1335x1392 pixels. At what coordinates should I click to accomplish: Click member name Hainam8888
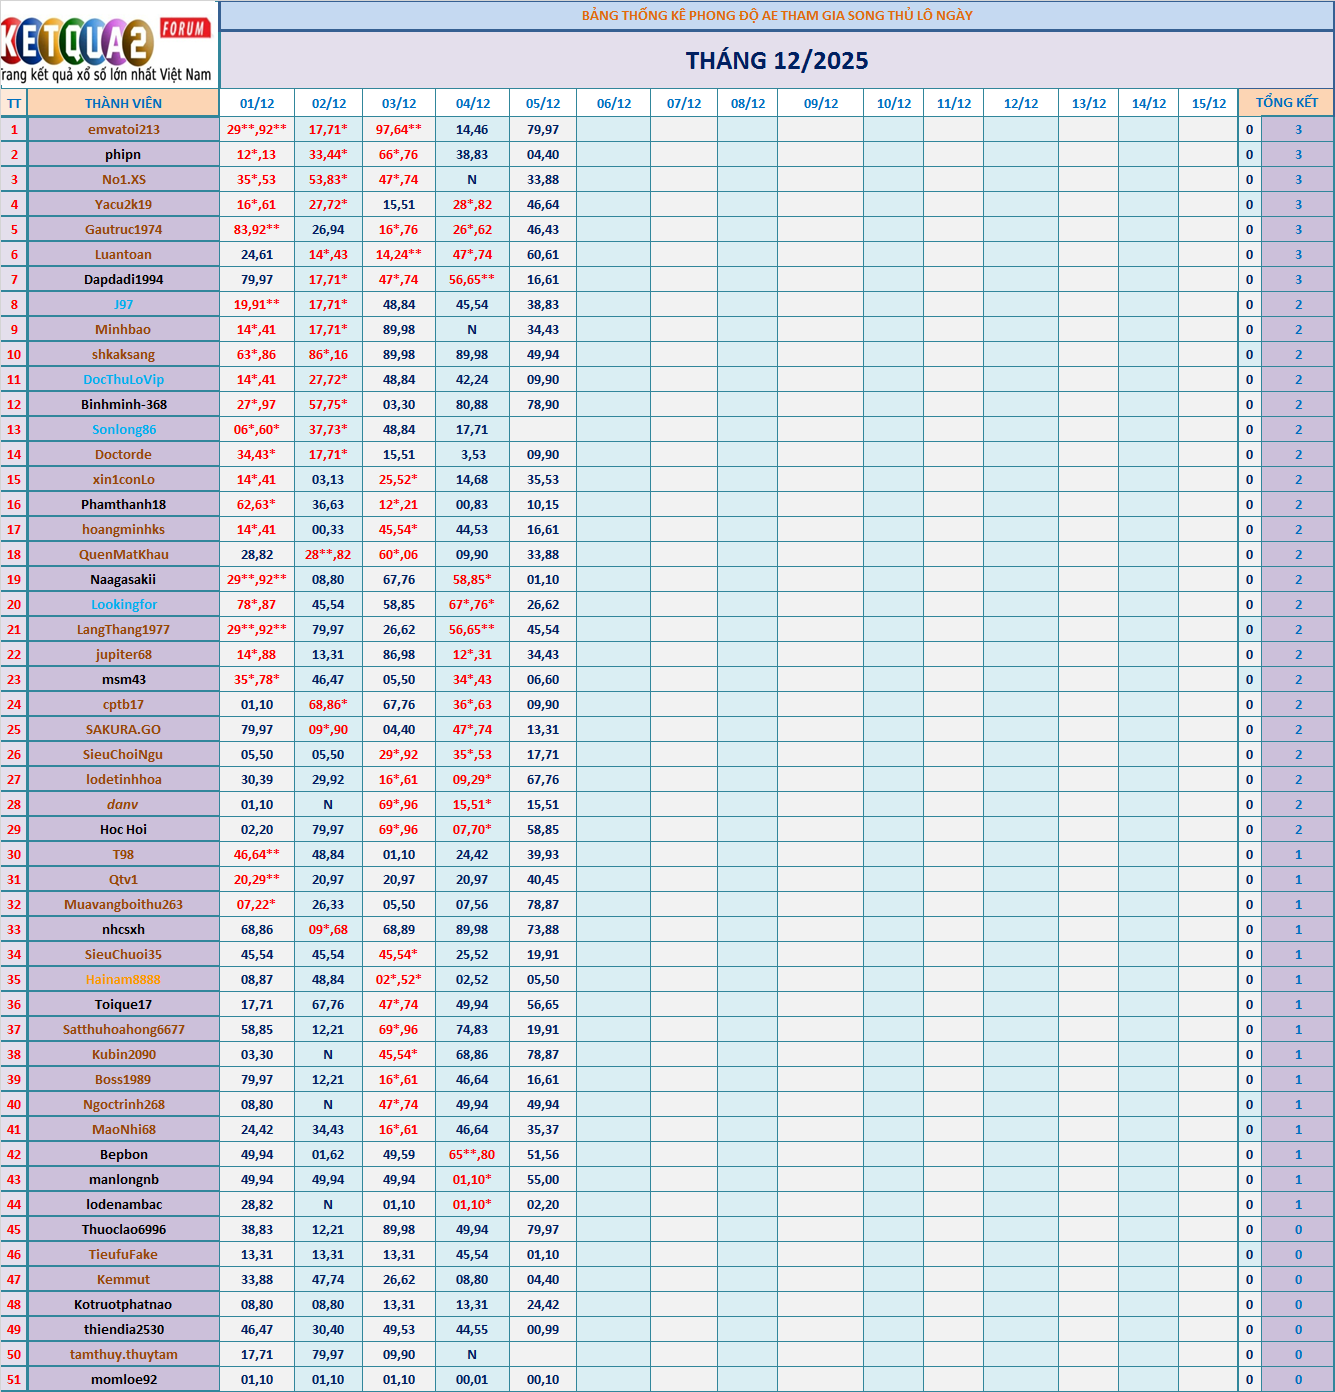tap(123, 979)
